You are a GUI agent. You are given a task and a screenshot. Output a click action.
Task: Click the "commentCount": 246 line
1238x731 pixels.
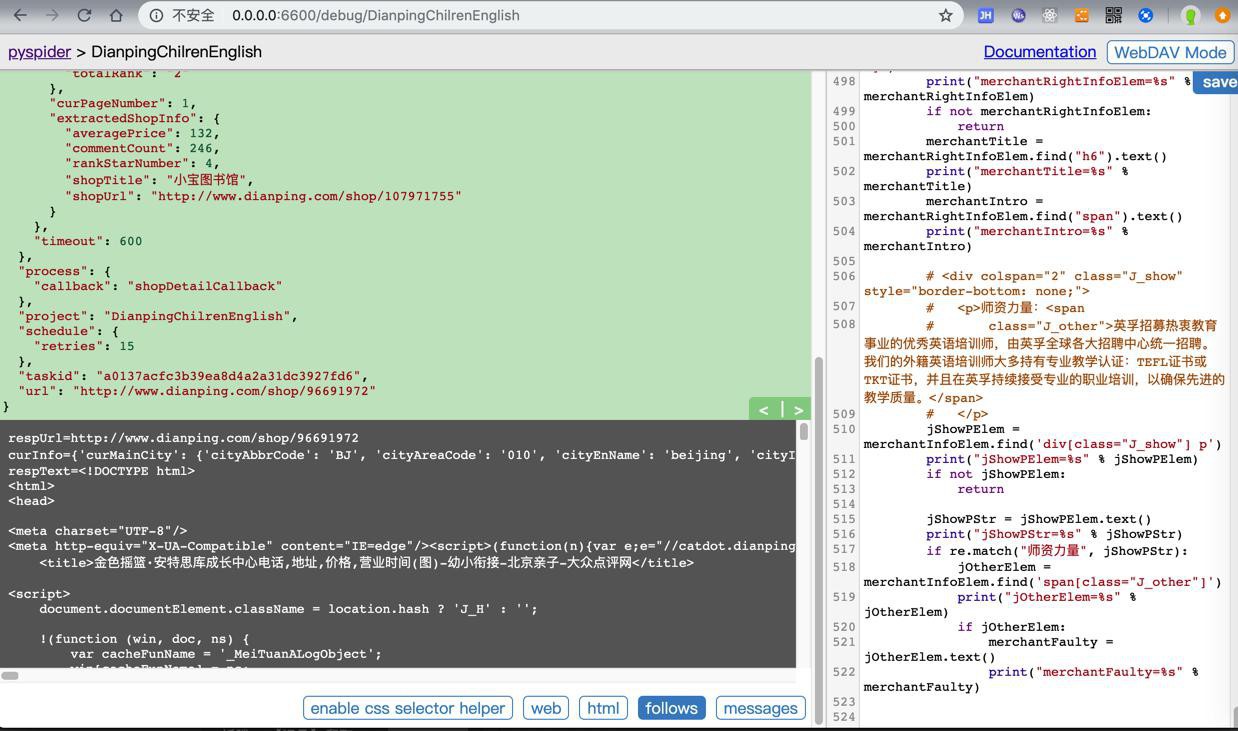point(142,148)
